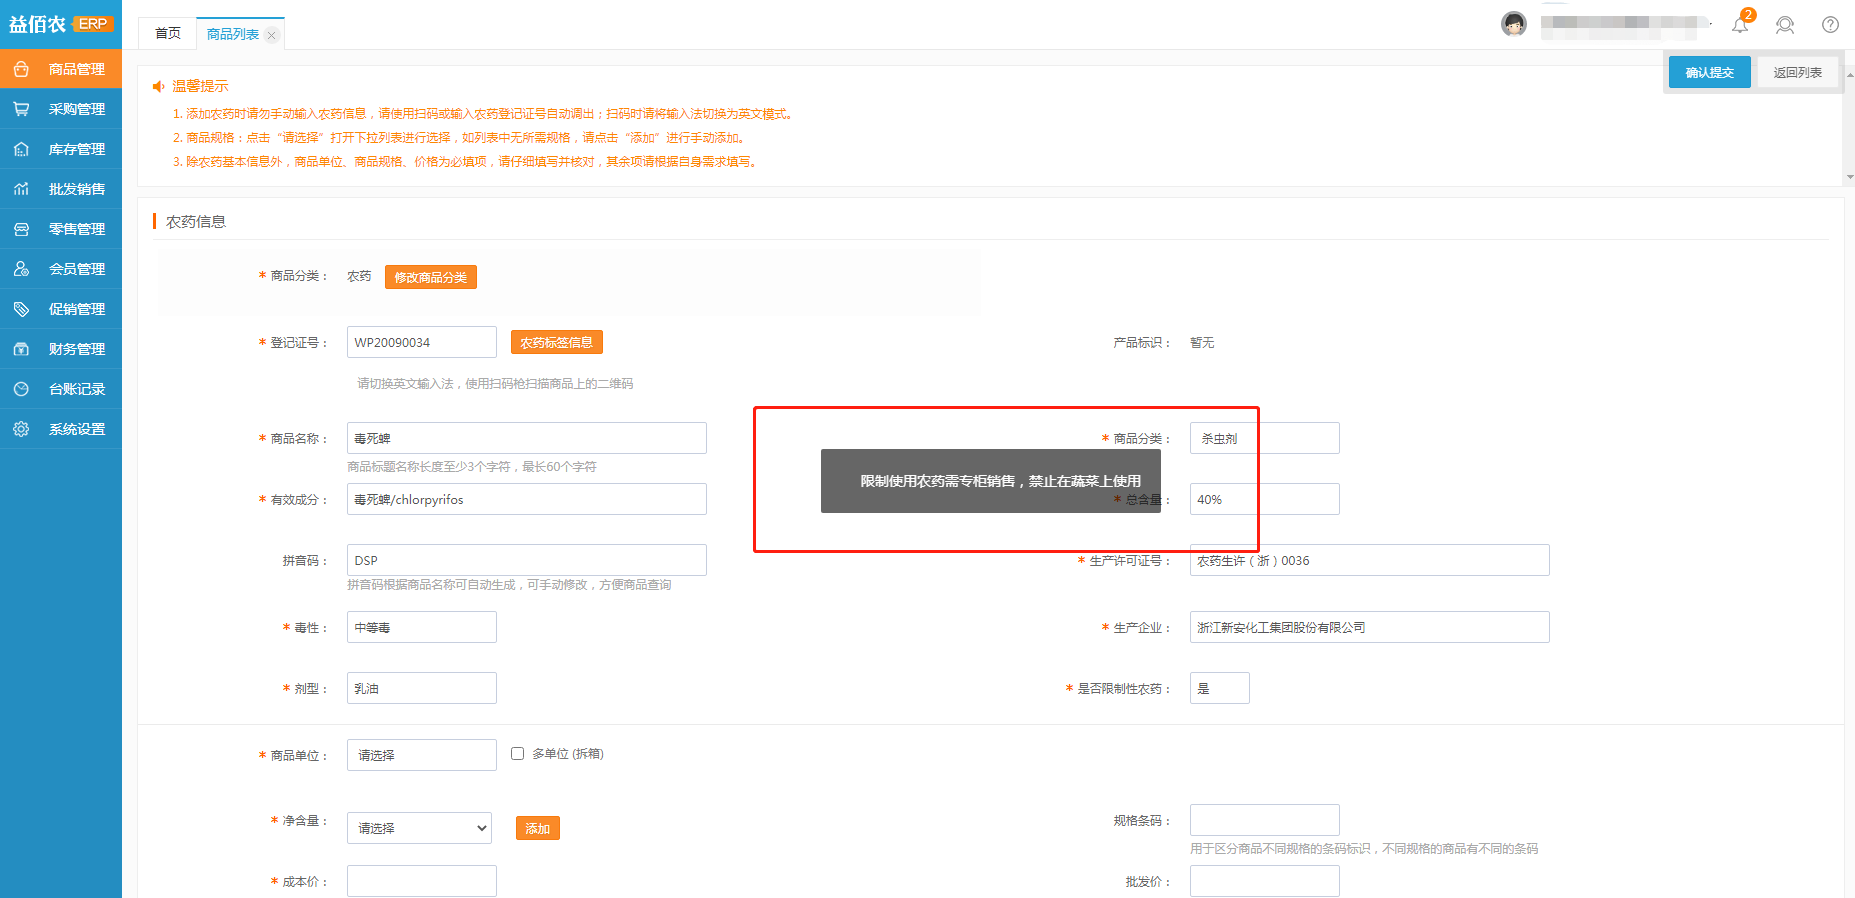The image size is (1855, 898).
Task: Click the shopping bag icon for 商品管理
Action: [x=21, y=69]
